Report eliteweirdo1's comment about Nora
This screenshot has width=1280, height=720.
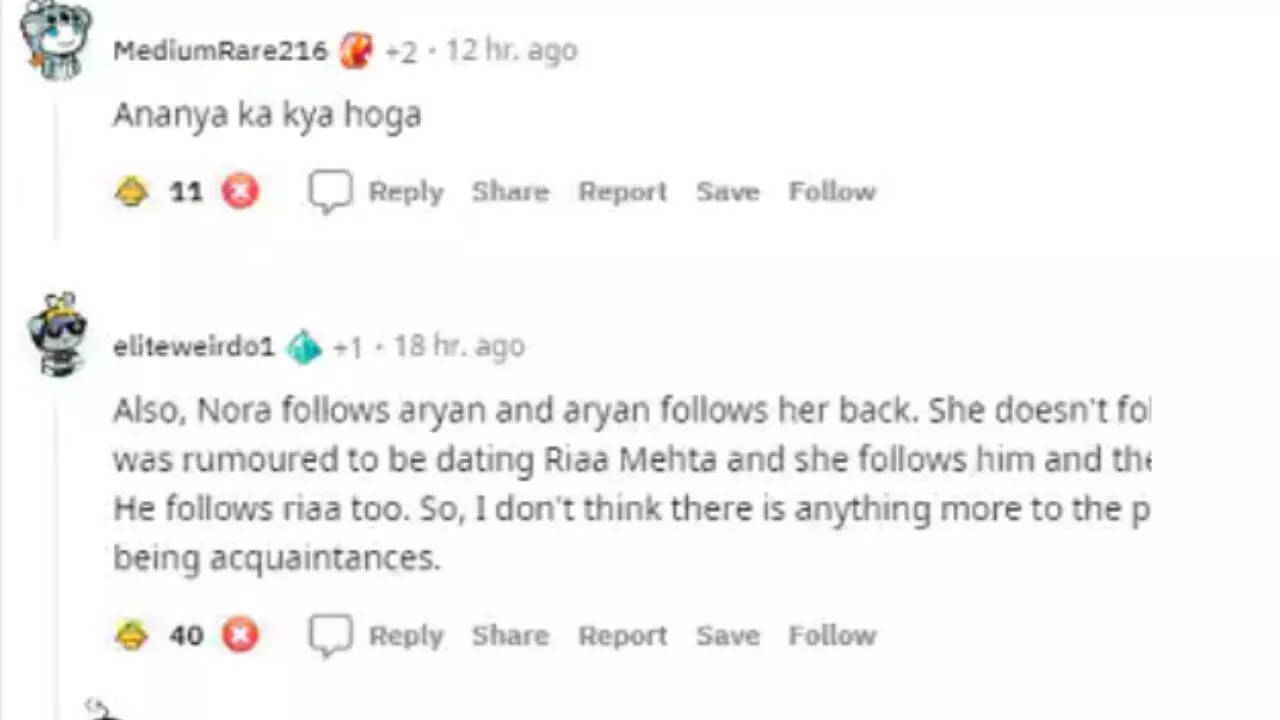[x=622, y=635]
